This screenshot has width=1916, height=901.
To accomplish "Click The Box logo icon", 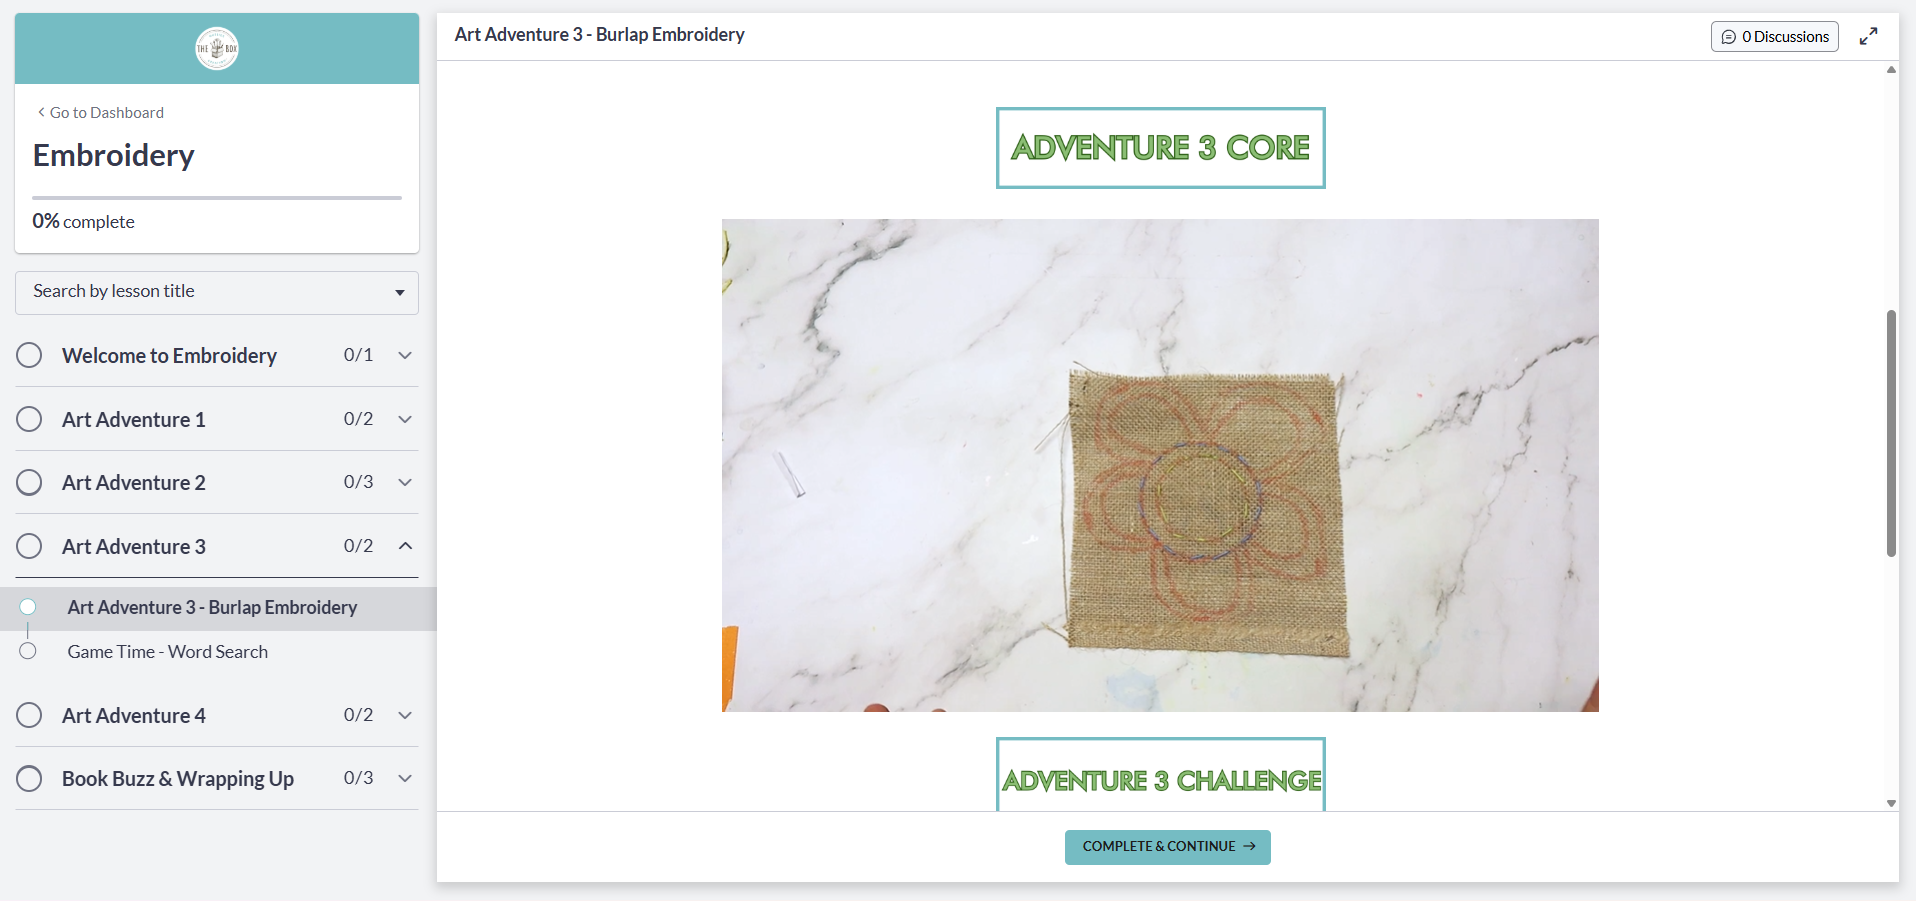I will pyautogui.click(x=216, y=48).
